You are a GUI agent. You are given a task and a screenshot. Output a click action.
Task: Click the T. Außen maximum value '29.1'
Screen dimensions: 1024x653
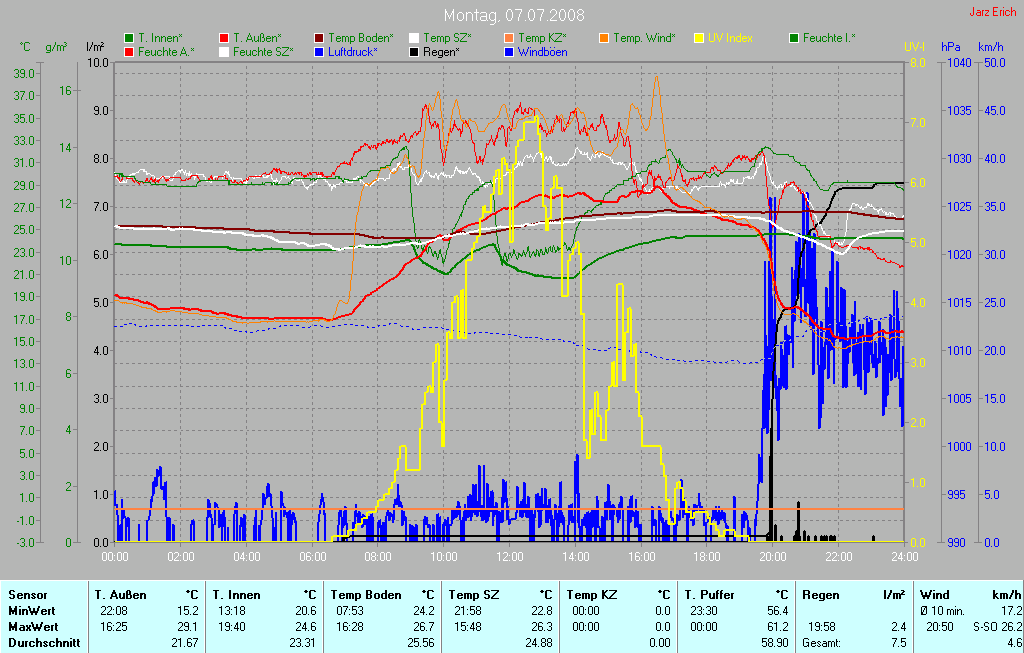coord(187,627)
